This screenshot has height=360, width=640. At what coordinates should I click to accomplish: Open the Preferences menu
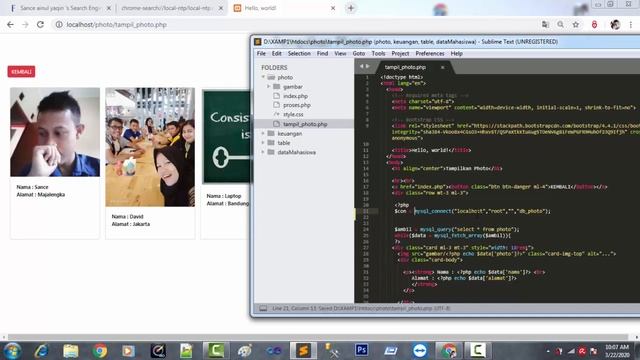pos(430,53)
